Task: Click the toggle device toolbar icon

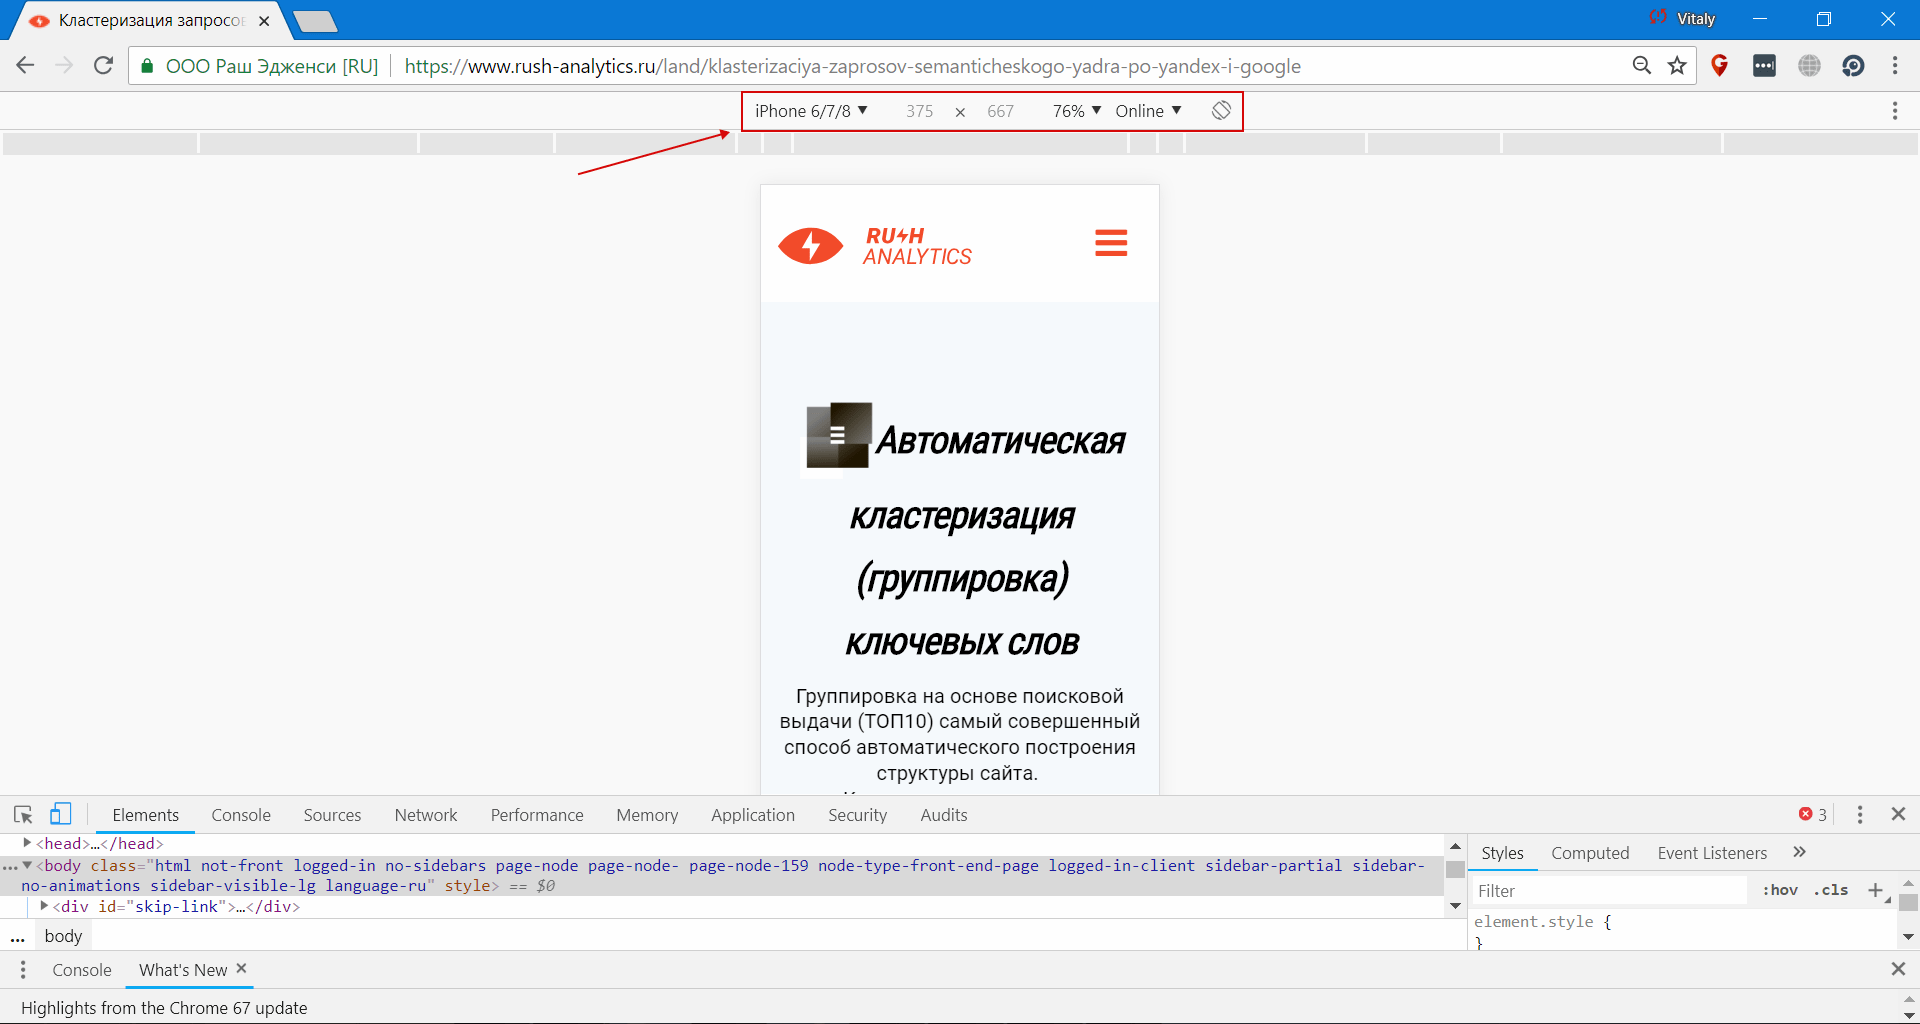Action: coord(61,814)
